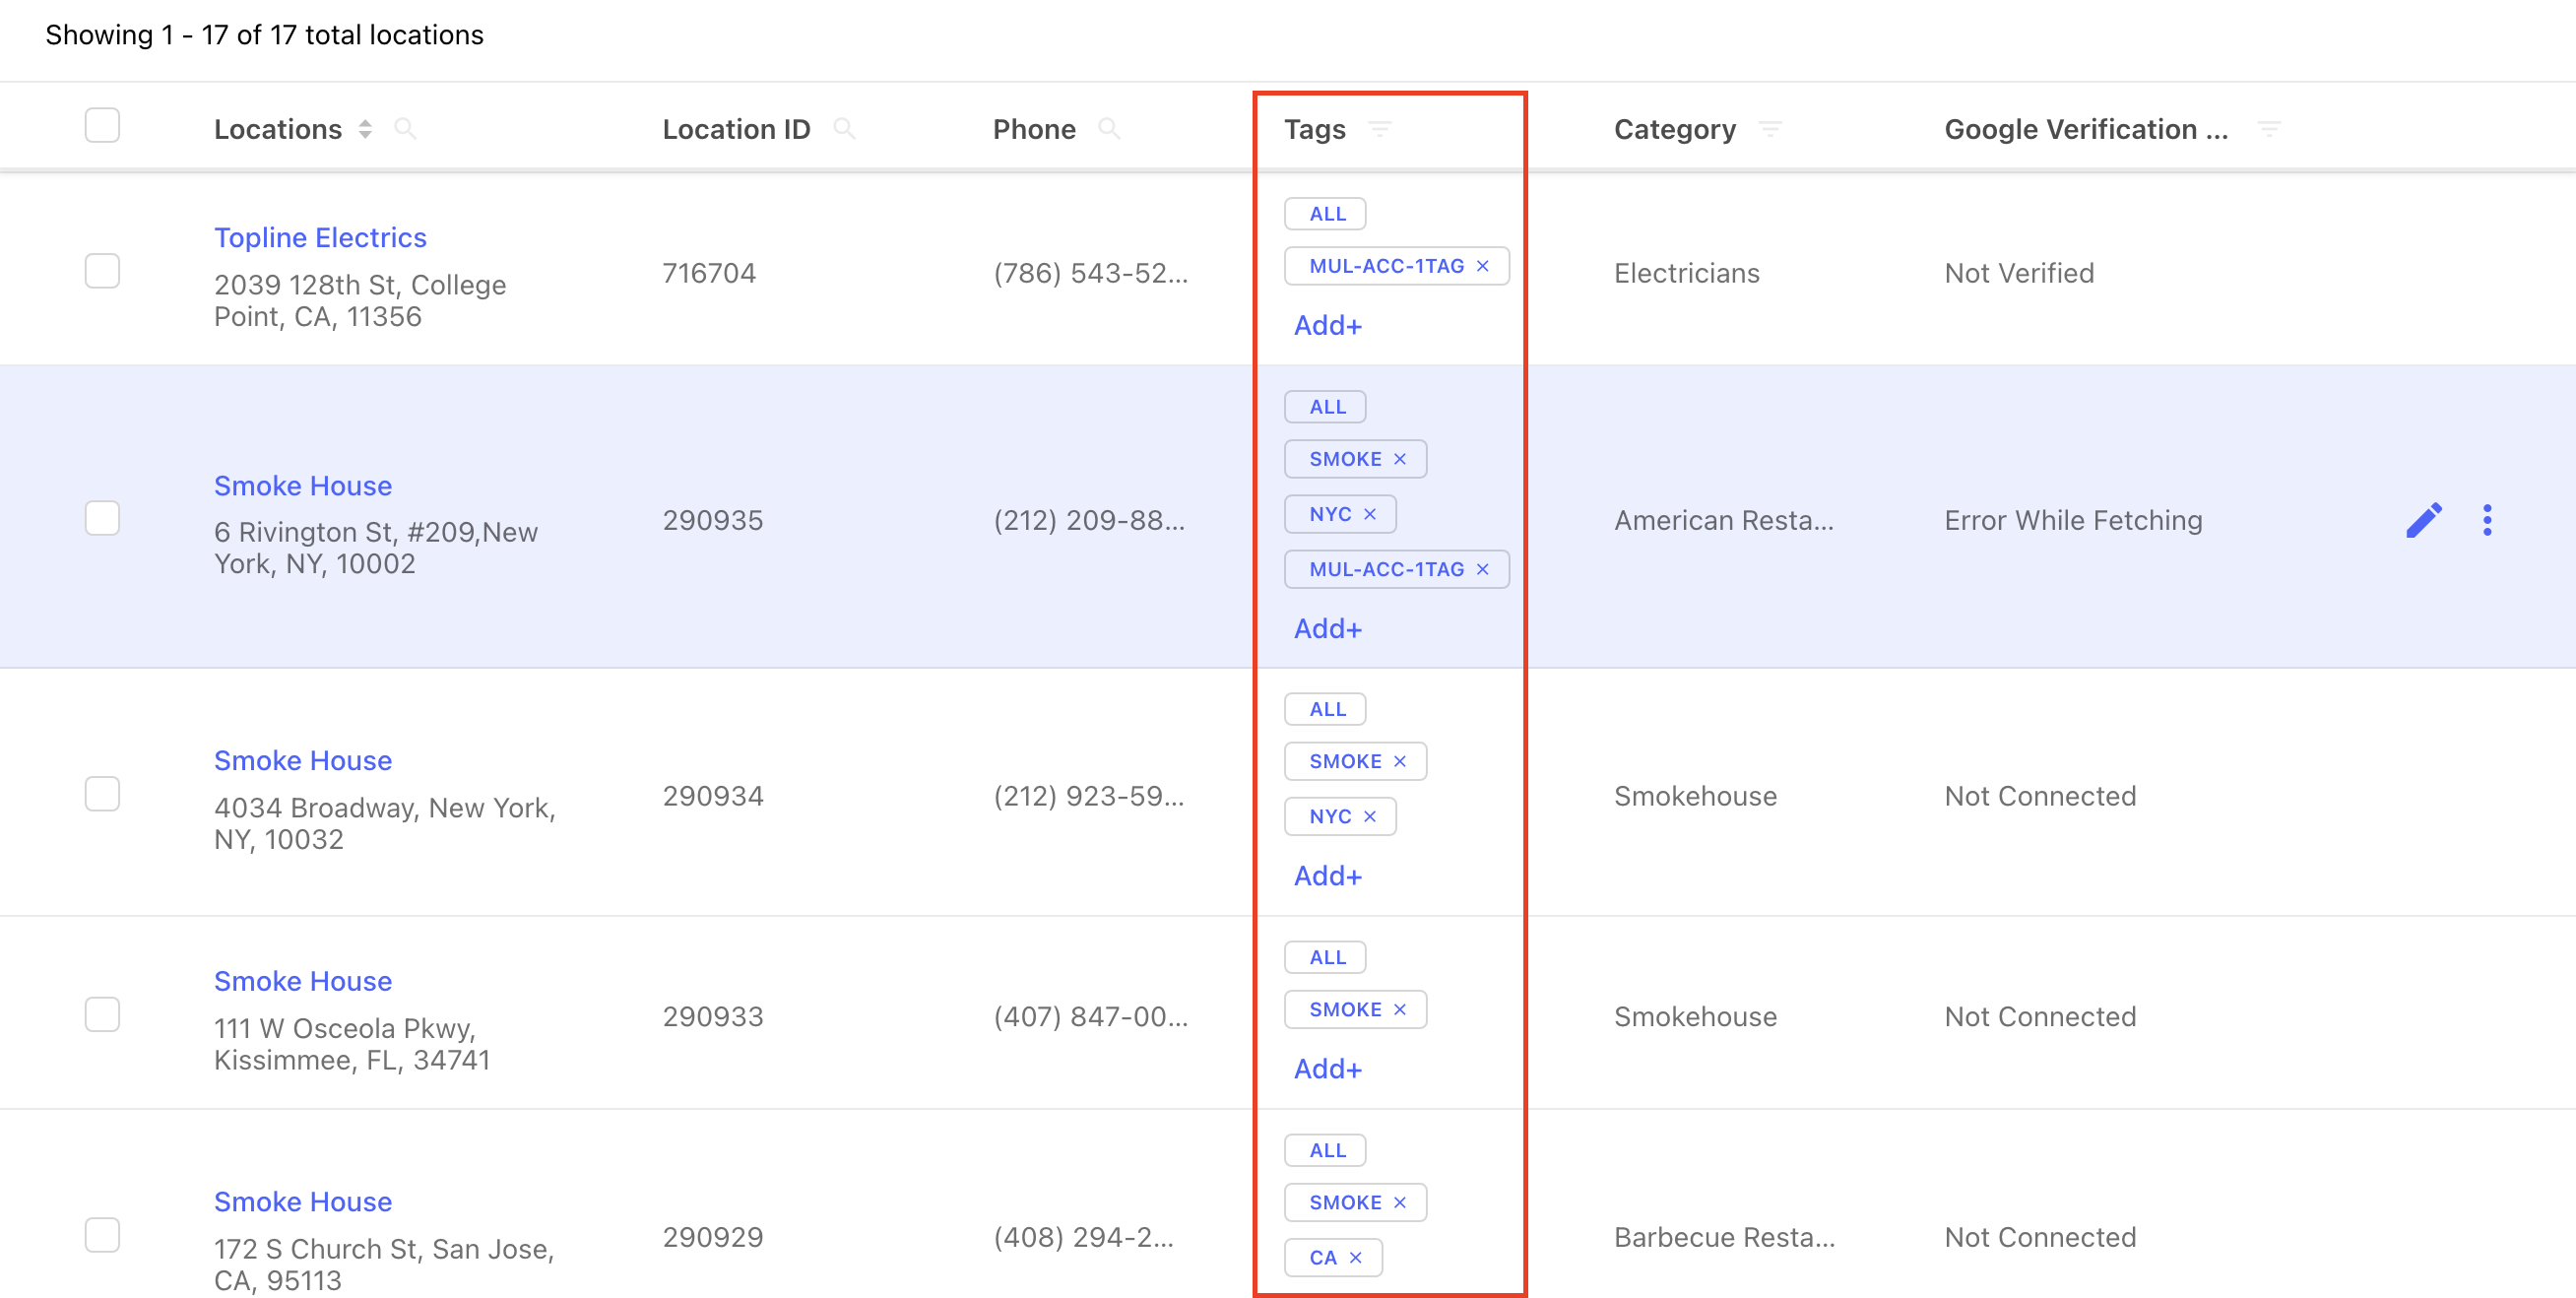Open the Category column filter
This screenshot has width=2576, height=1298.
point(1770,129)
